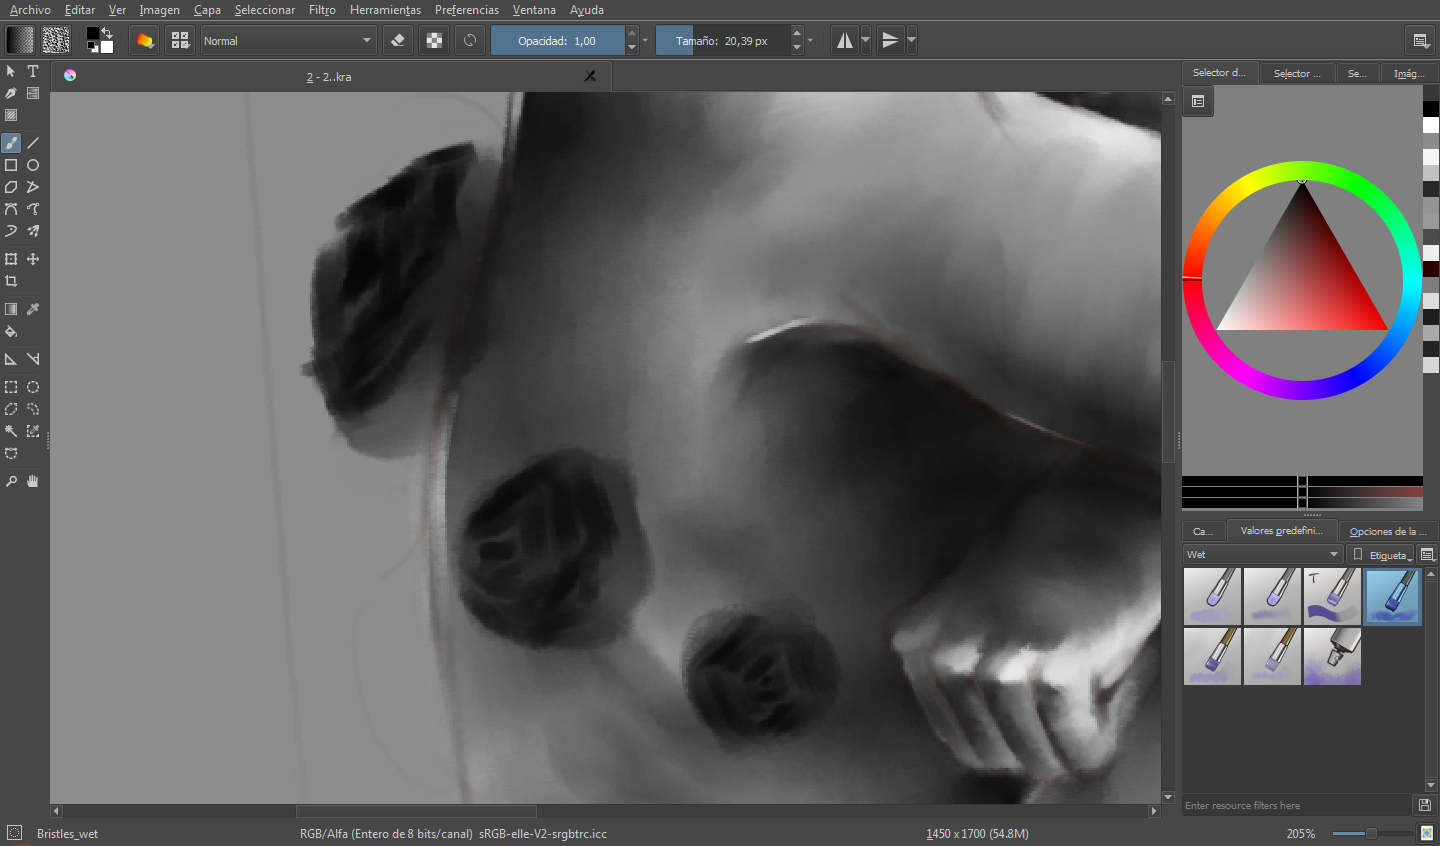The width and height of the screenshot is (1440, 846).
Task: Toggle preserve alpha button
Action: pos(434,41)
